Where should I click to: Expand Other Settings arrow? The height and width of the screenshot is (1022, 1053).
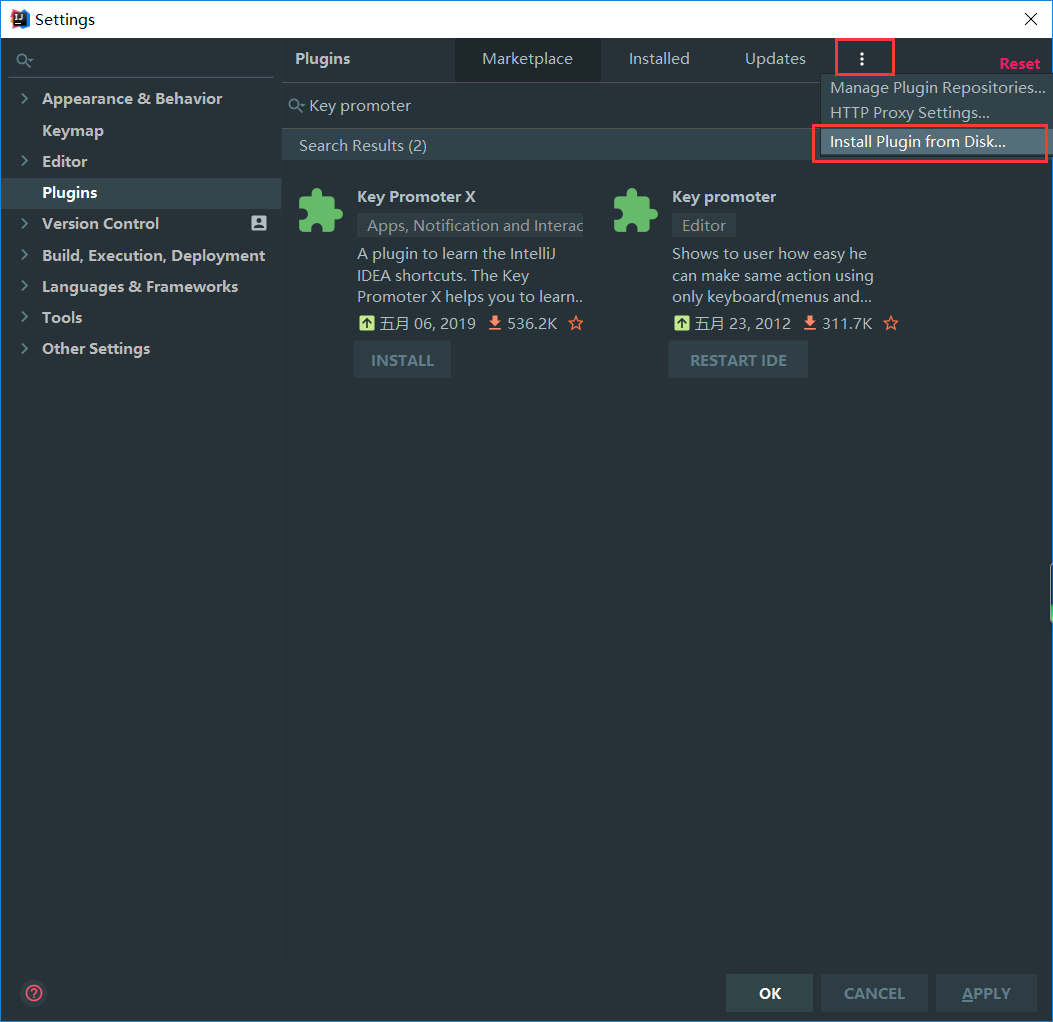pyautogui.click(x=25, y=348)
